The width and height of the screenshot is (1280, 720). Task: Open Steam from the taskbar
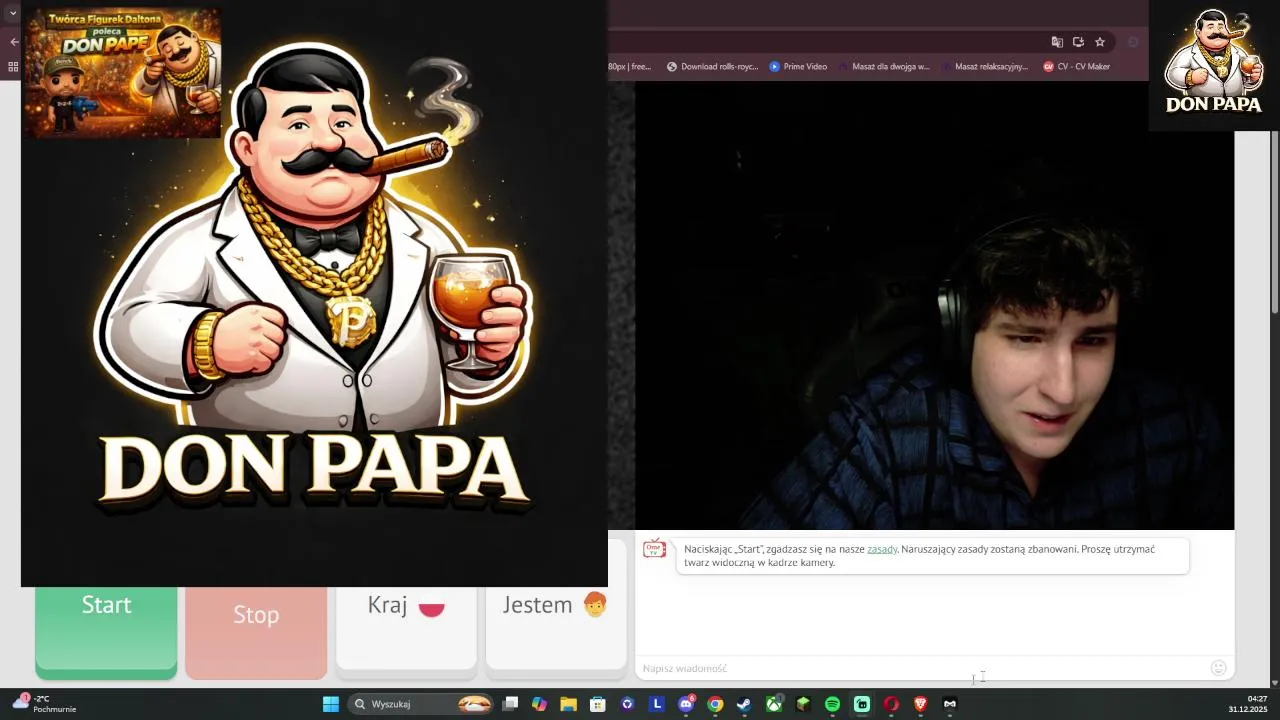[744, 704]
